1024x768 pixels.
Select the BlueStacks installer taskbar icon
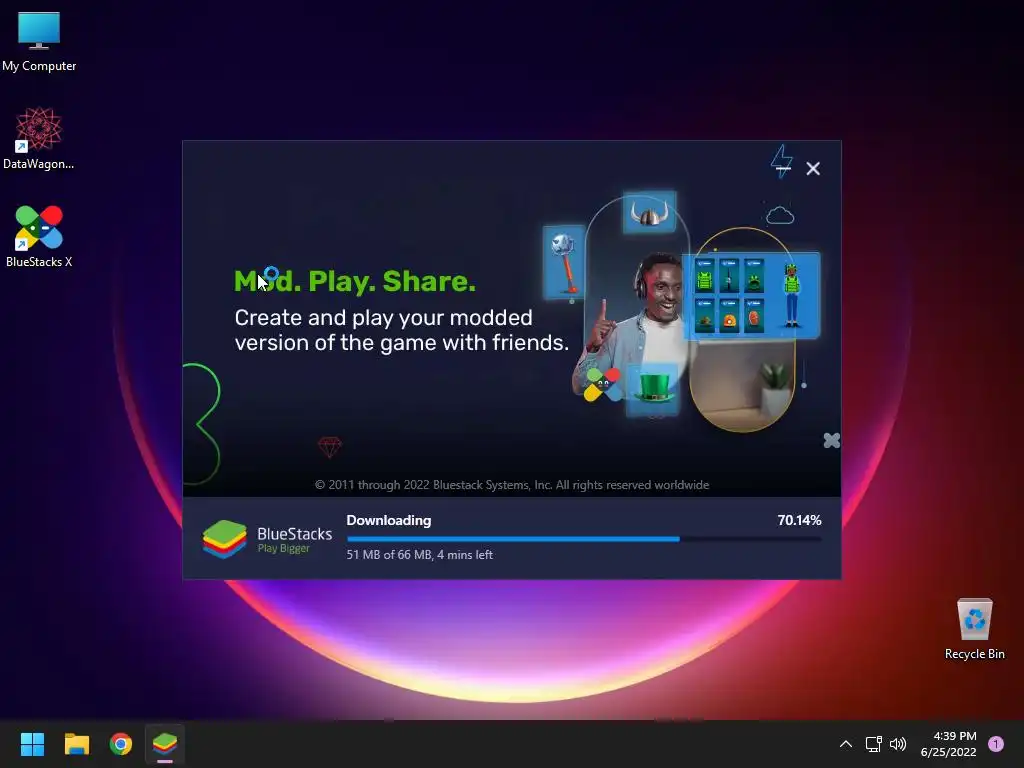coord(165,744)
